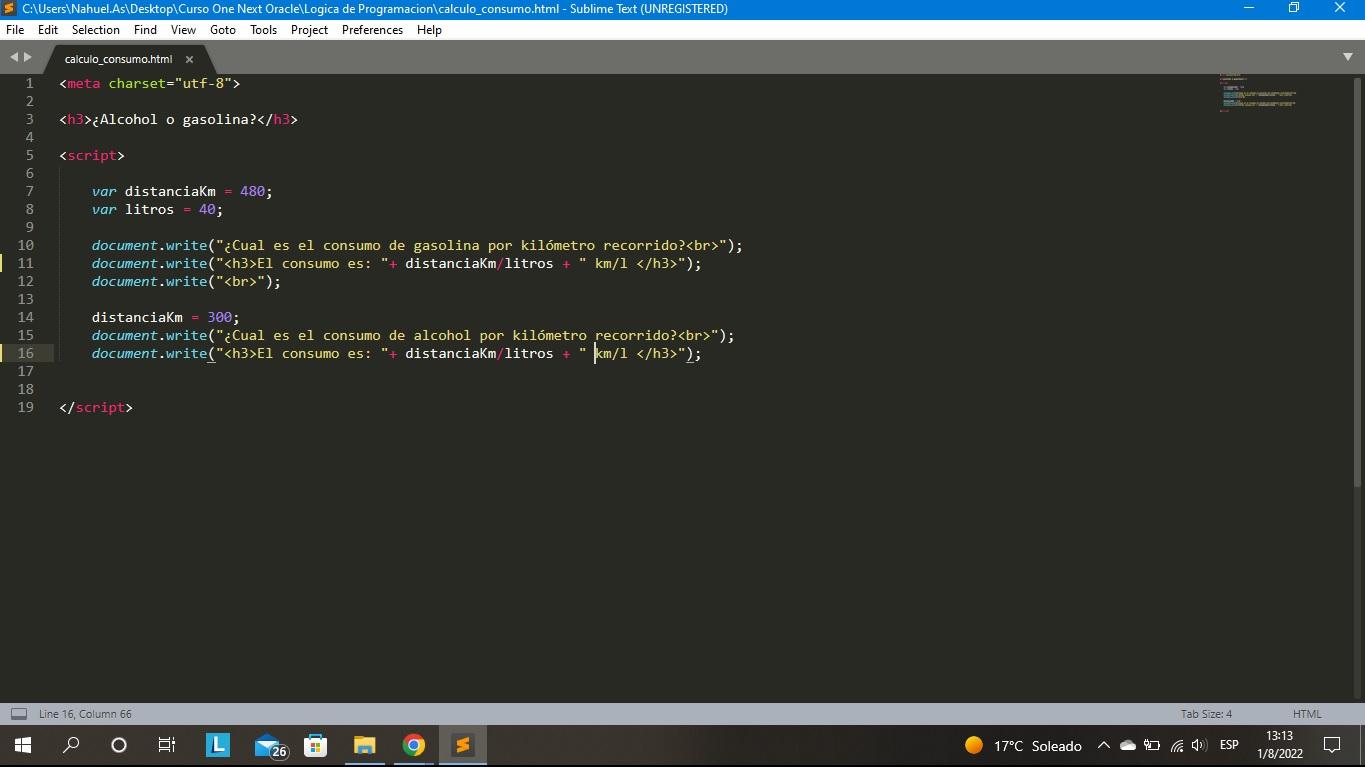Go to next tab with right arrow
Viewport: 1365px width, 767px height.
pos(28,58)
